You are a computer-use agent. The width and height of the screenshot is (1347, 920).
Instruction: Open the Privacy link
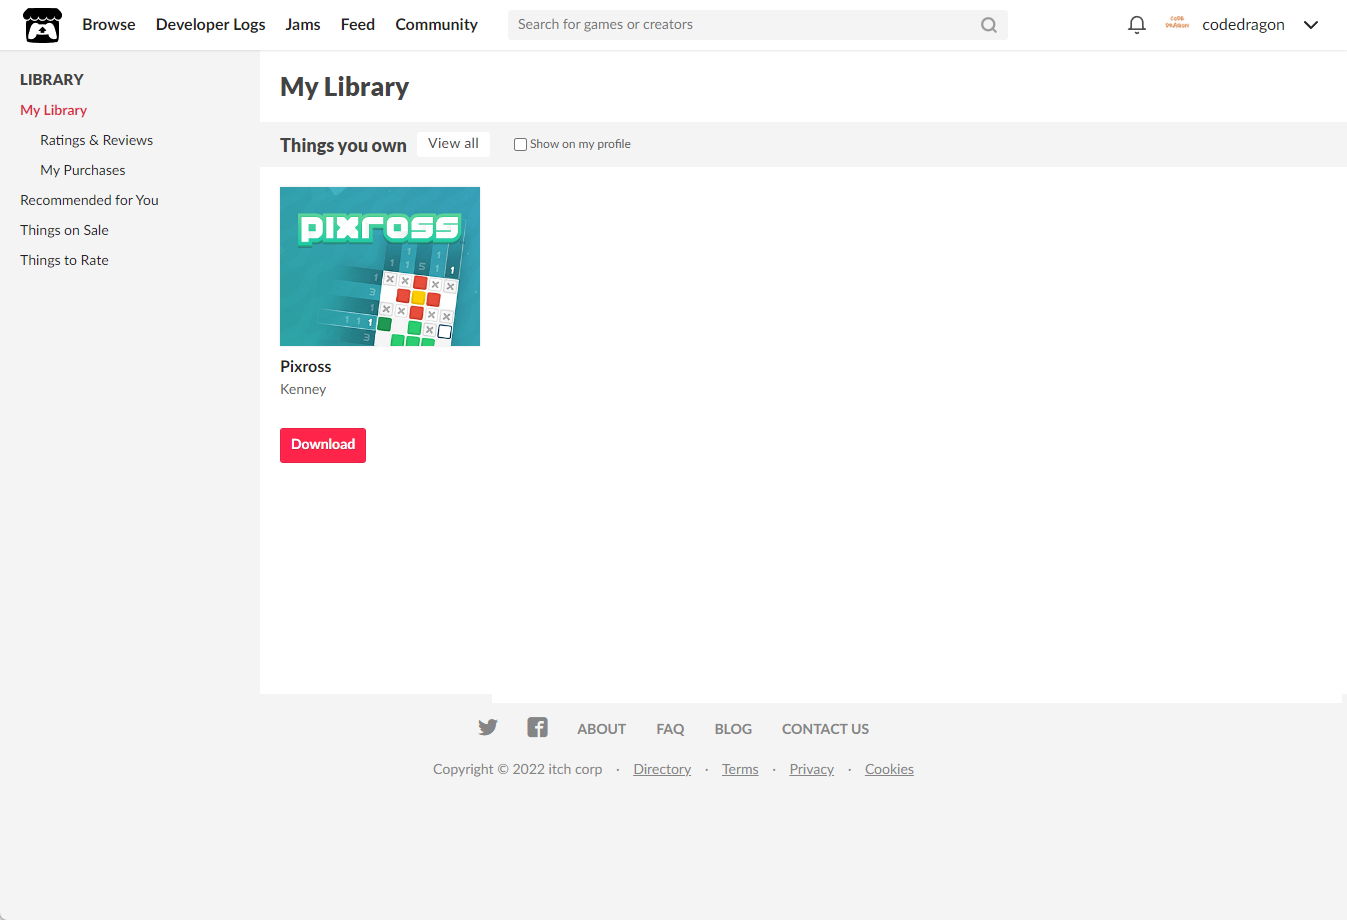[812, 769]
